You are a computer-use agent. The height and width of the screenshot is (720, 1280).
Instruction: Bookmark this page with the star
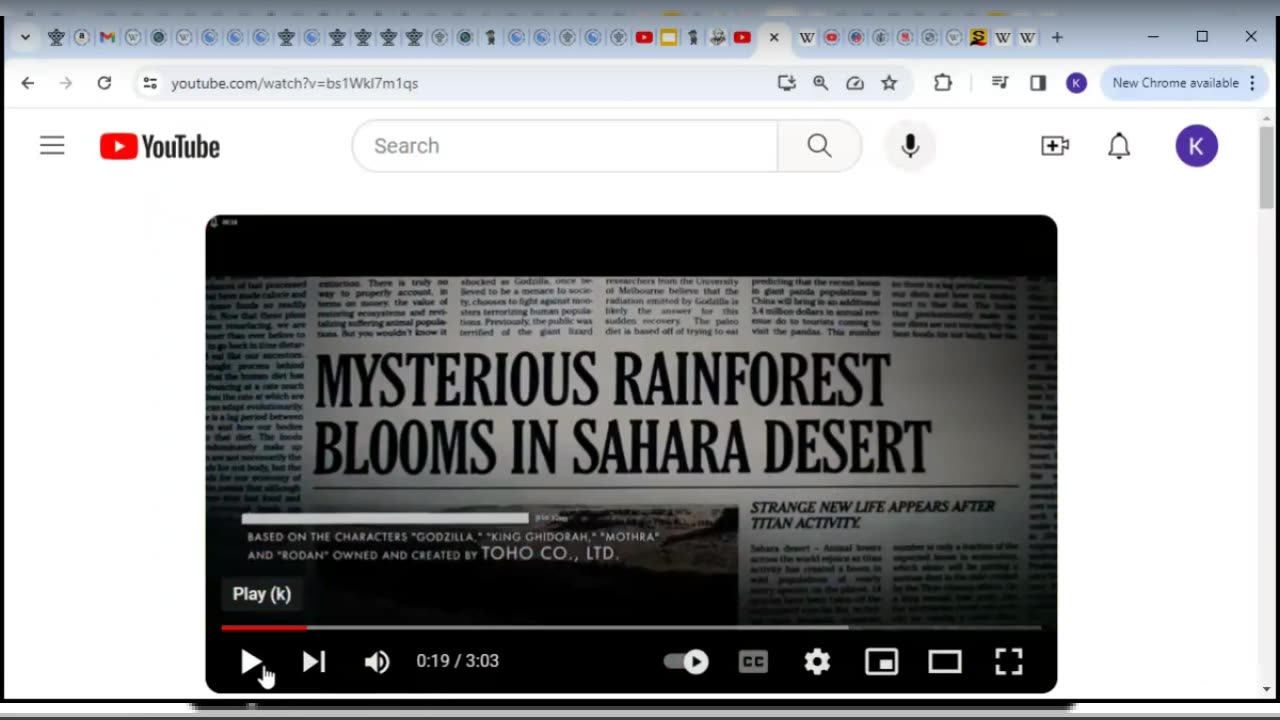(889, 83)
